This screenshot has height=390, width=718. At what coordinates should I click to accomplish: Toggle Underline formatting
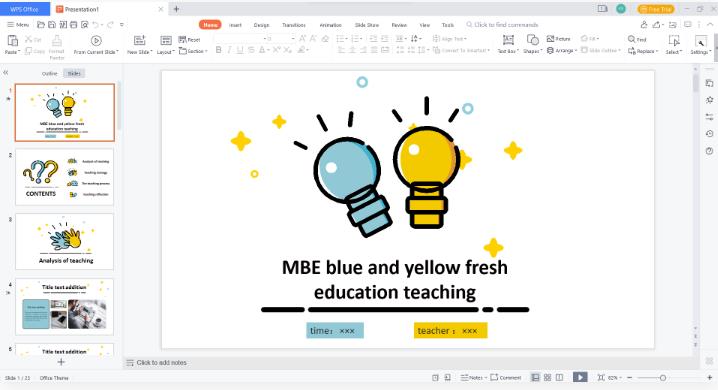point(240,50)
